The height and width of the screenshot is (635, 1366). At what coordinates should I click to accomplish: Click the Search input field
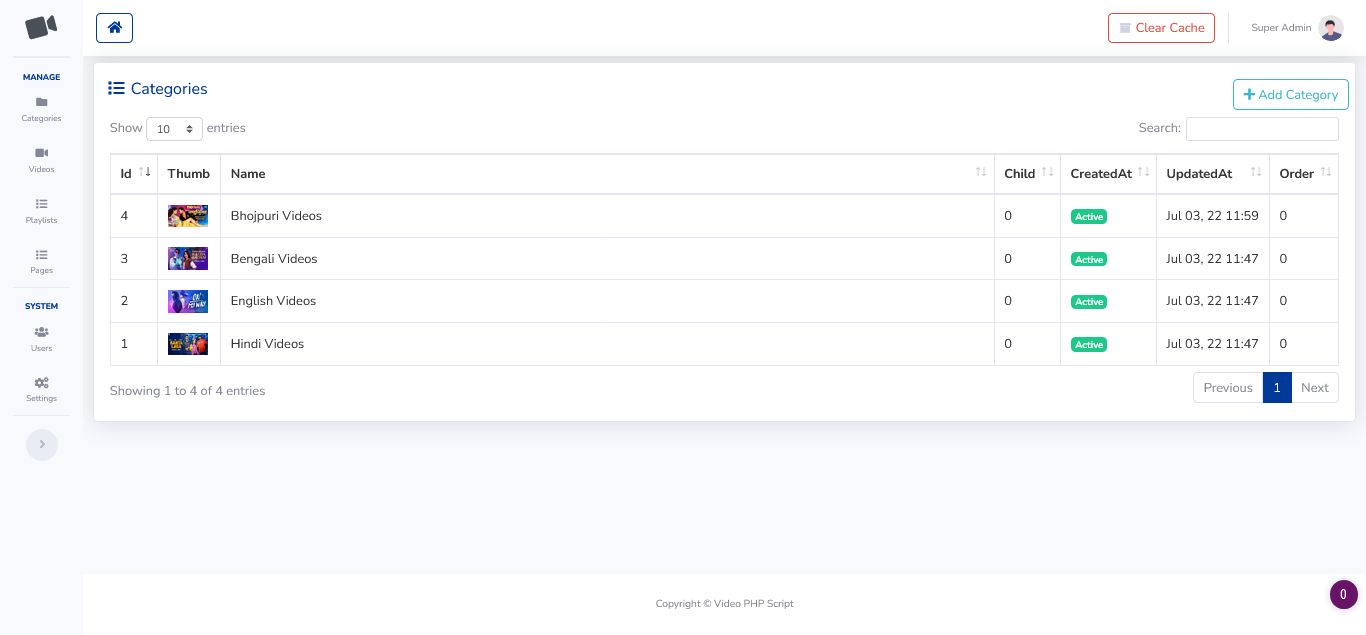tap(1261, 129)
